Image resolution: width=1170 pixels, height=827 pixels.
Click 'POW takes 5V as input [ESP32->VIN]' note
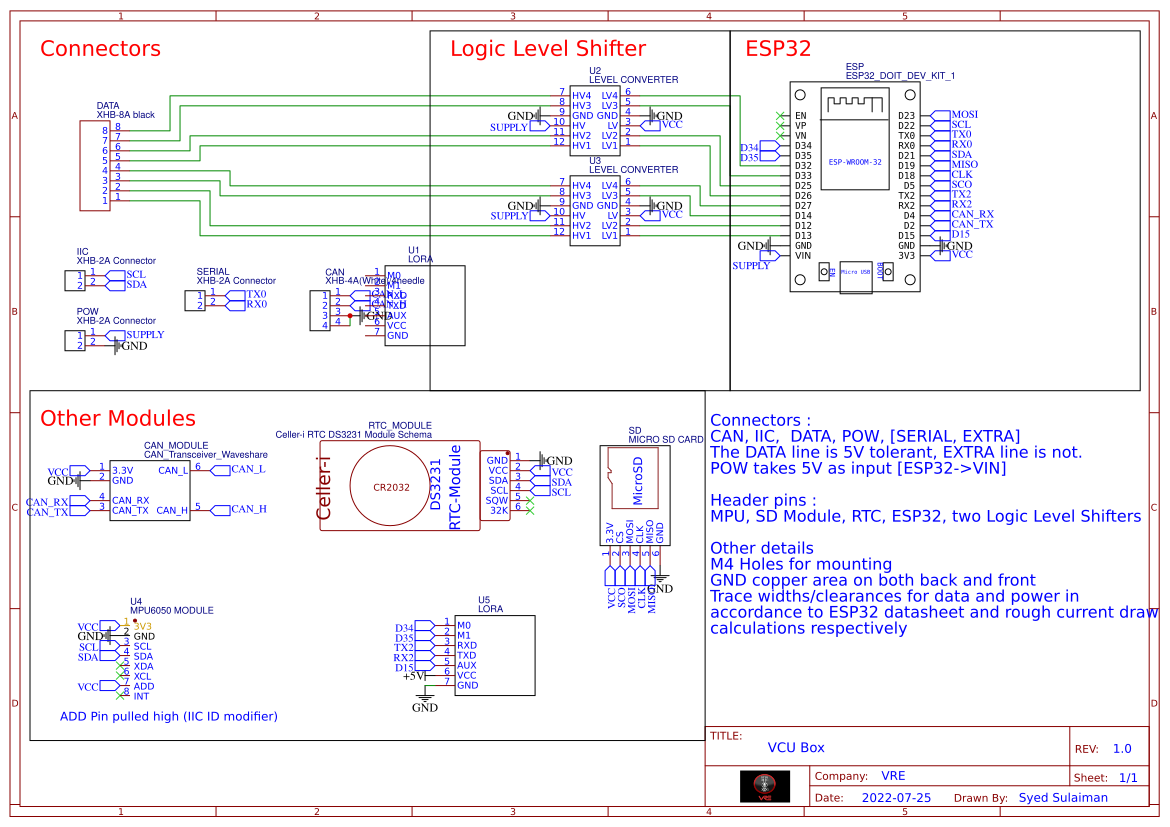[x=858, y=469]
